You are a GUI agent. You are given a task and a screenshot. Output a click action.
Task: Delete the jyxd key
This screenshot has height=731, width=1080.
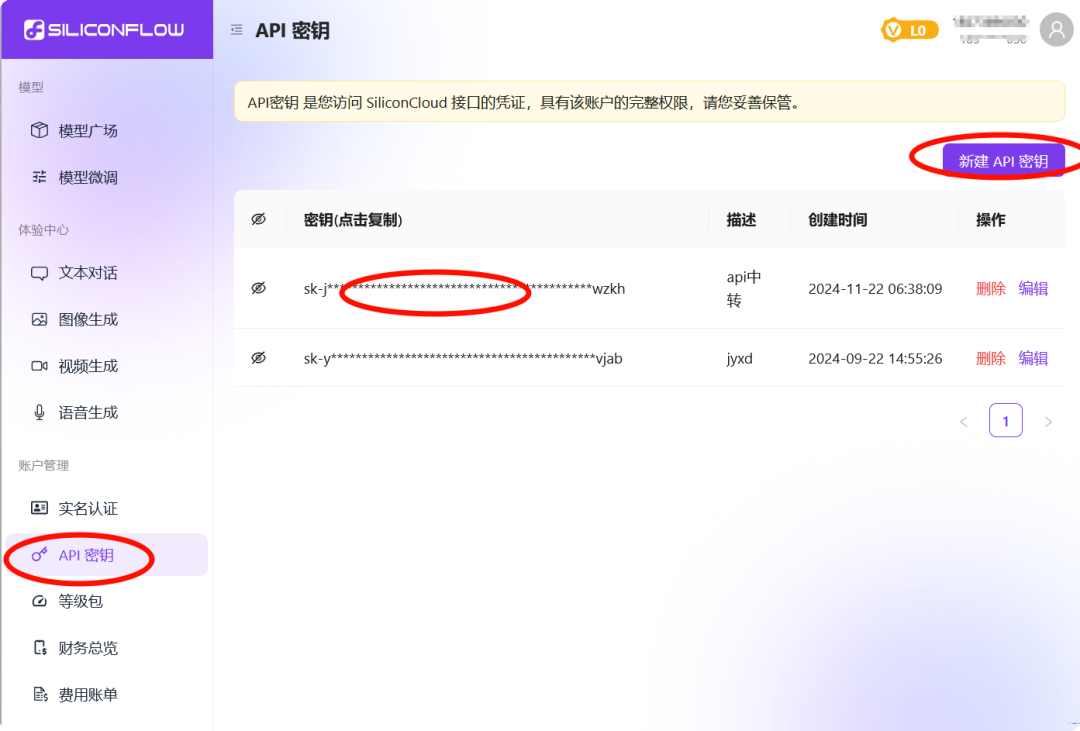pos(990,358)
